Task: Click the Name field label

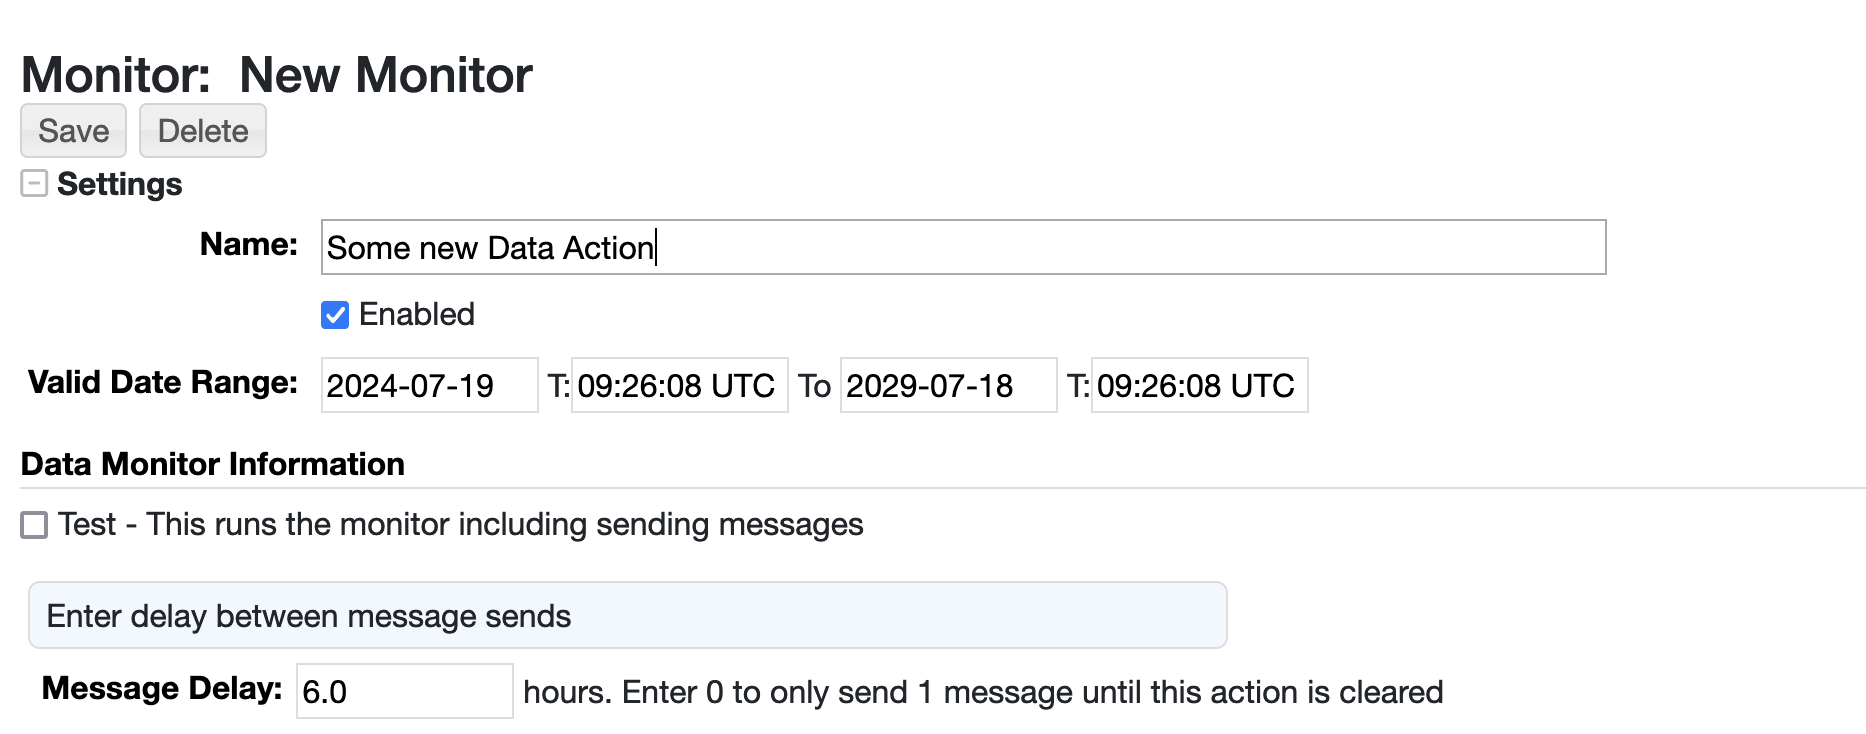Action: 249,245
